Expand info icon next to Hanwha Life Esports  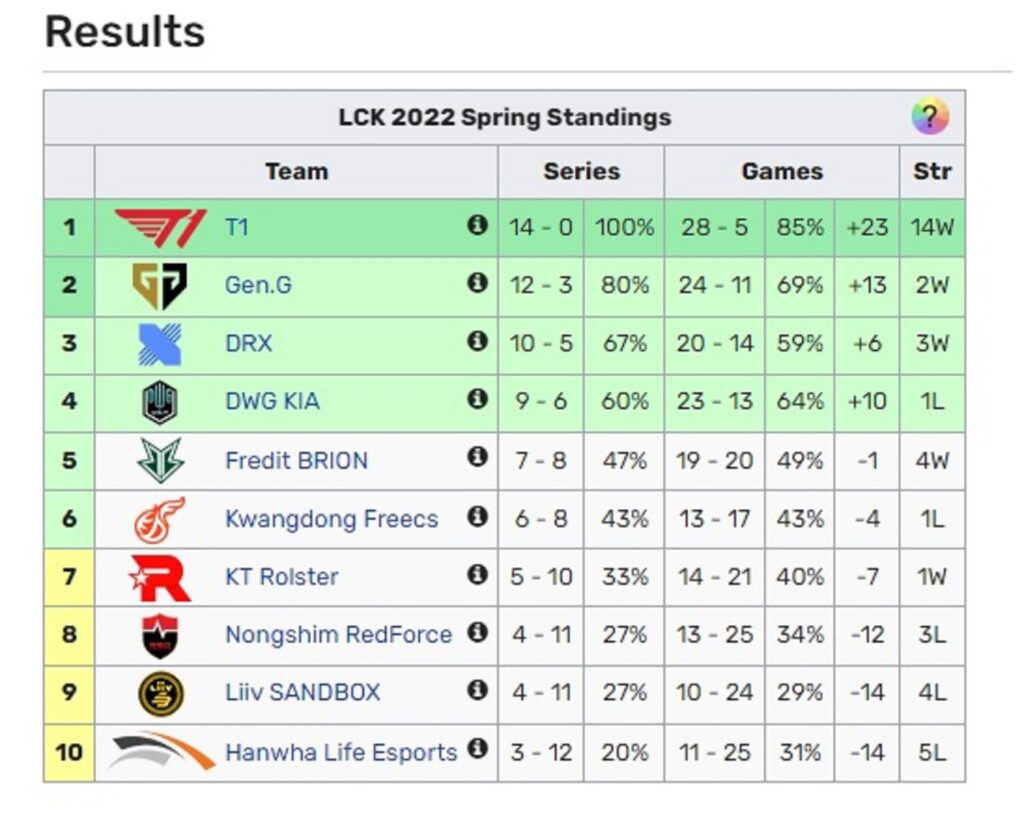coord(477,748)
